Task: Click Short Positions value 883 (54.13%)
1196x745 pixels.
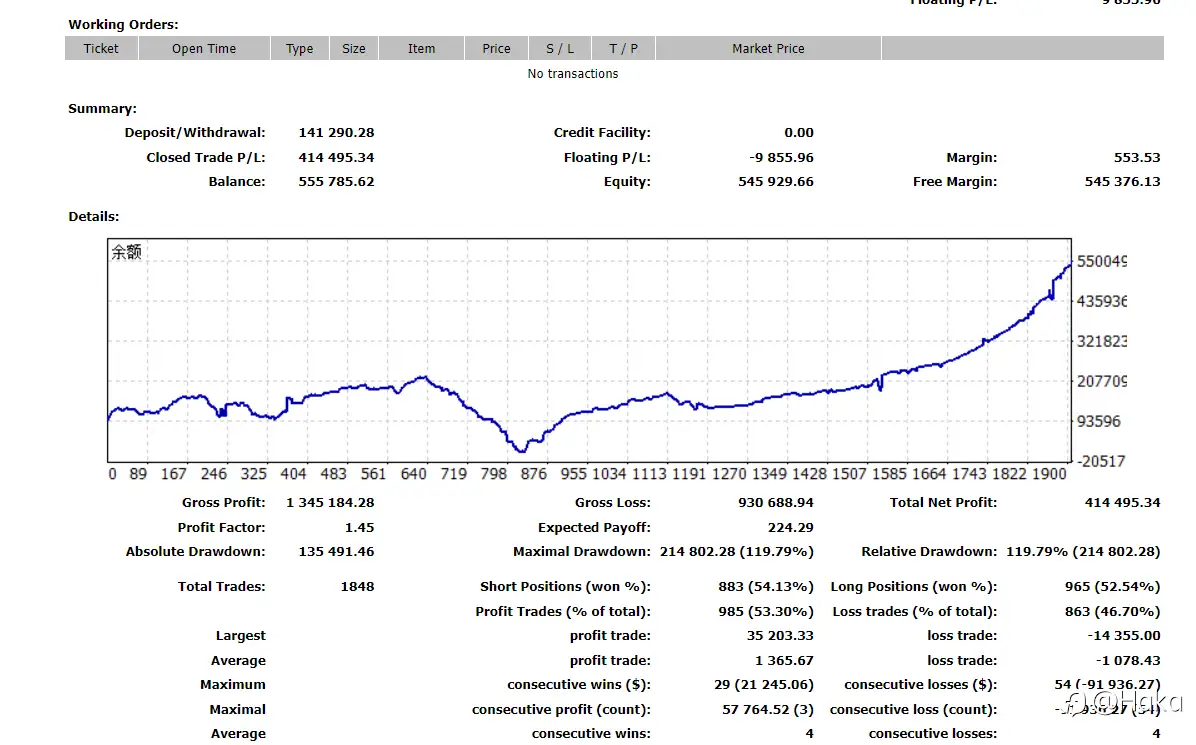Action: (766, 587)
